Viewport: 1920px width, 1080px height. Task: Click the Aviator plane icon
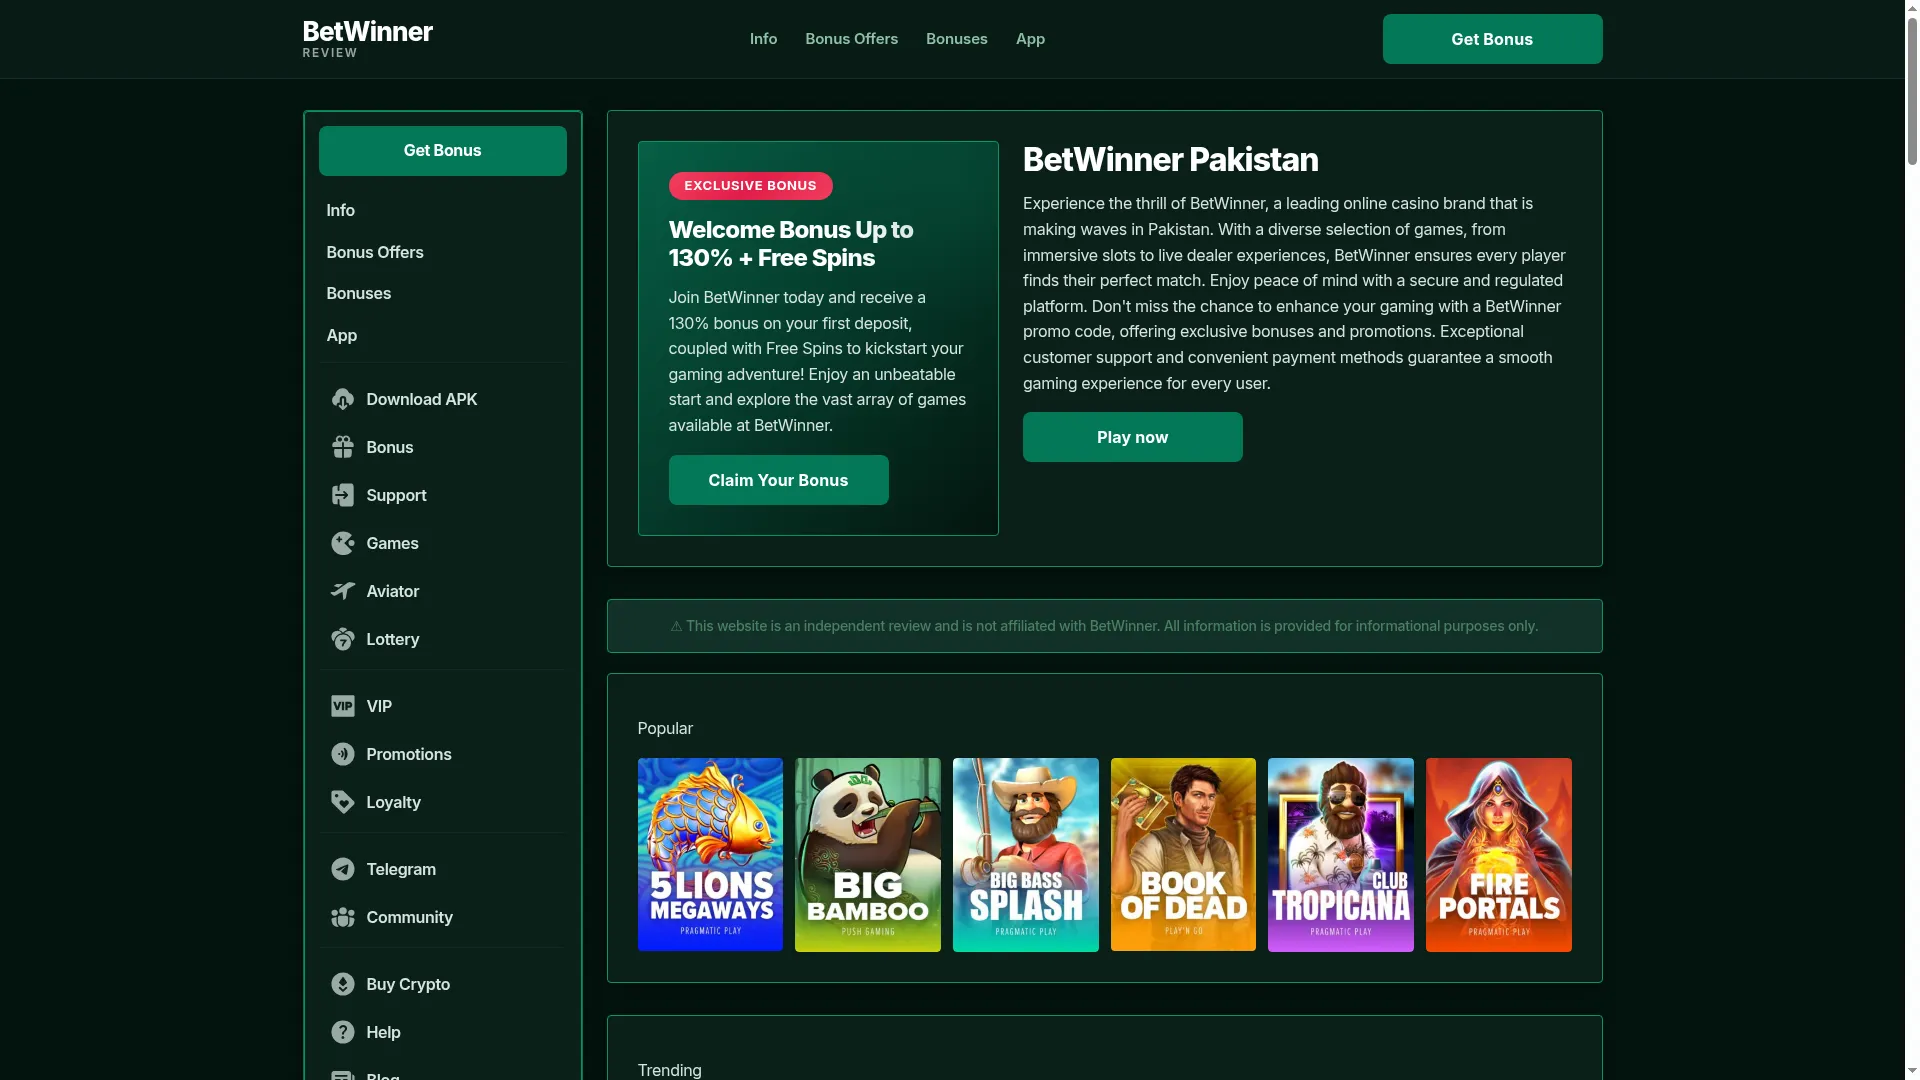[x=342, y=591]
